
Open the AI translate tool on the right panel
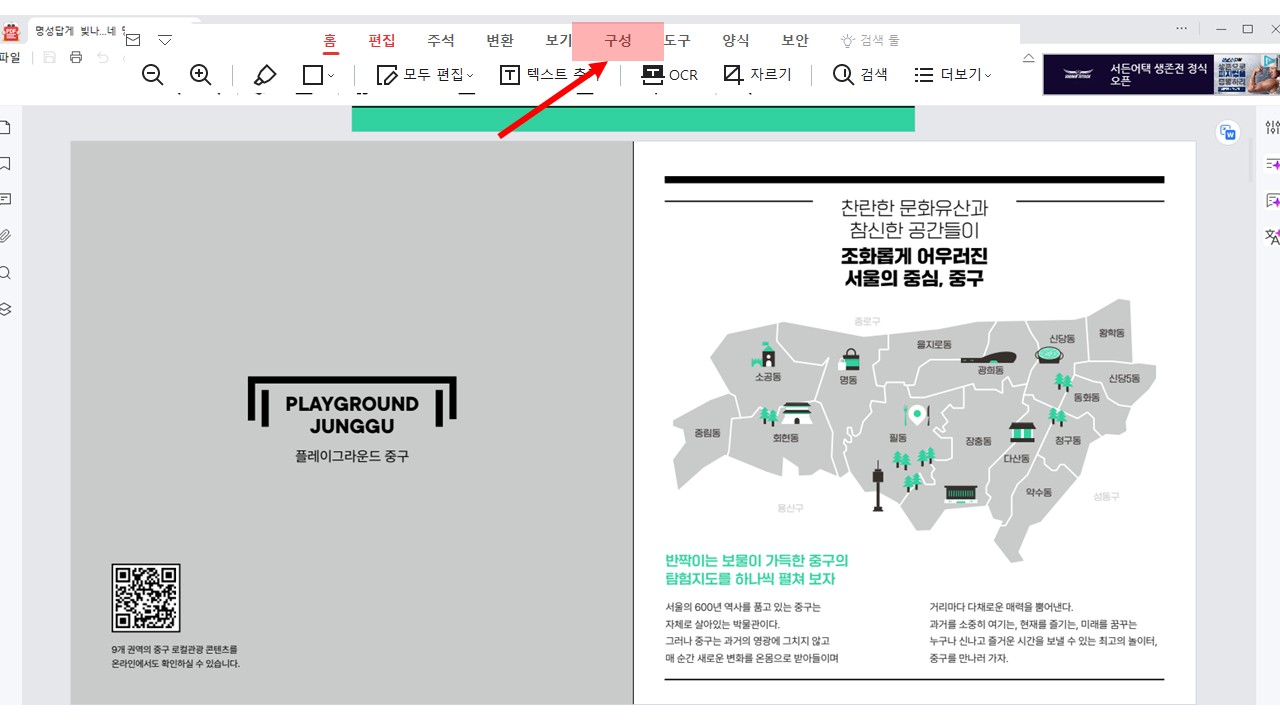point(1270,237)
